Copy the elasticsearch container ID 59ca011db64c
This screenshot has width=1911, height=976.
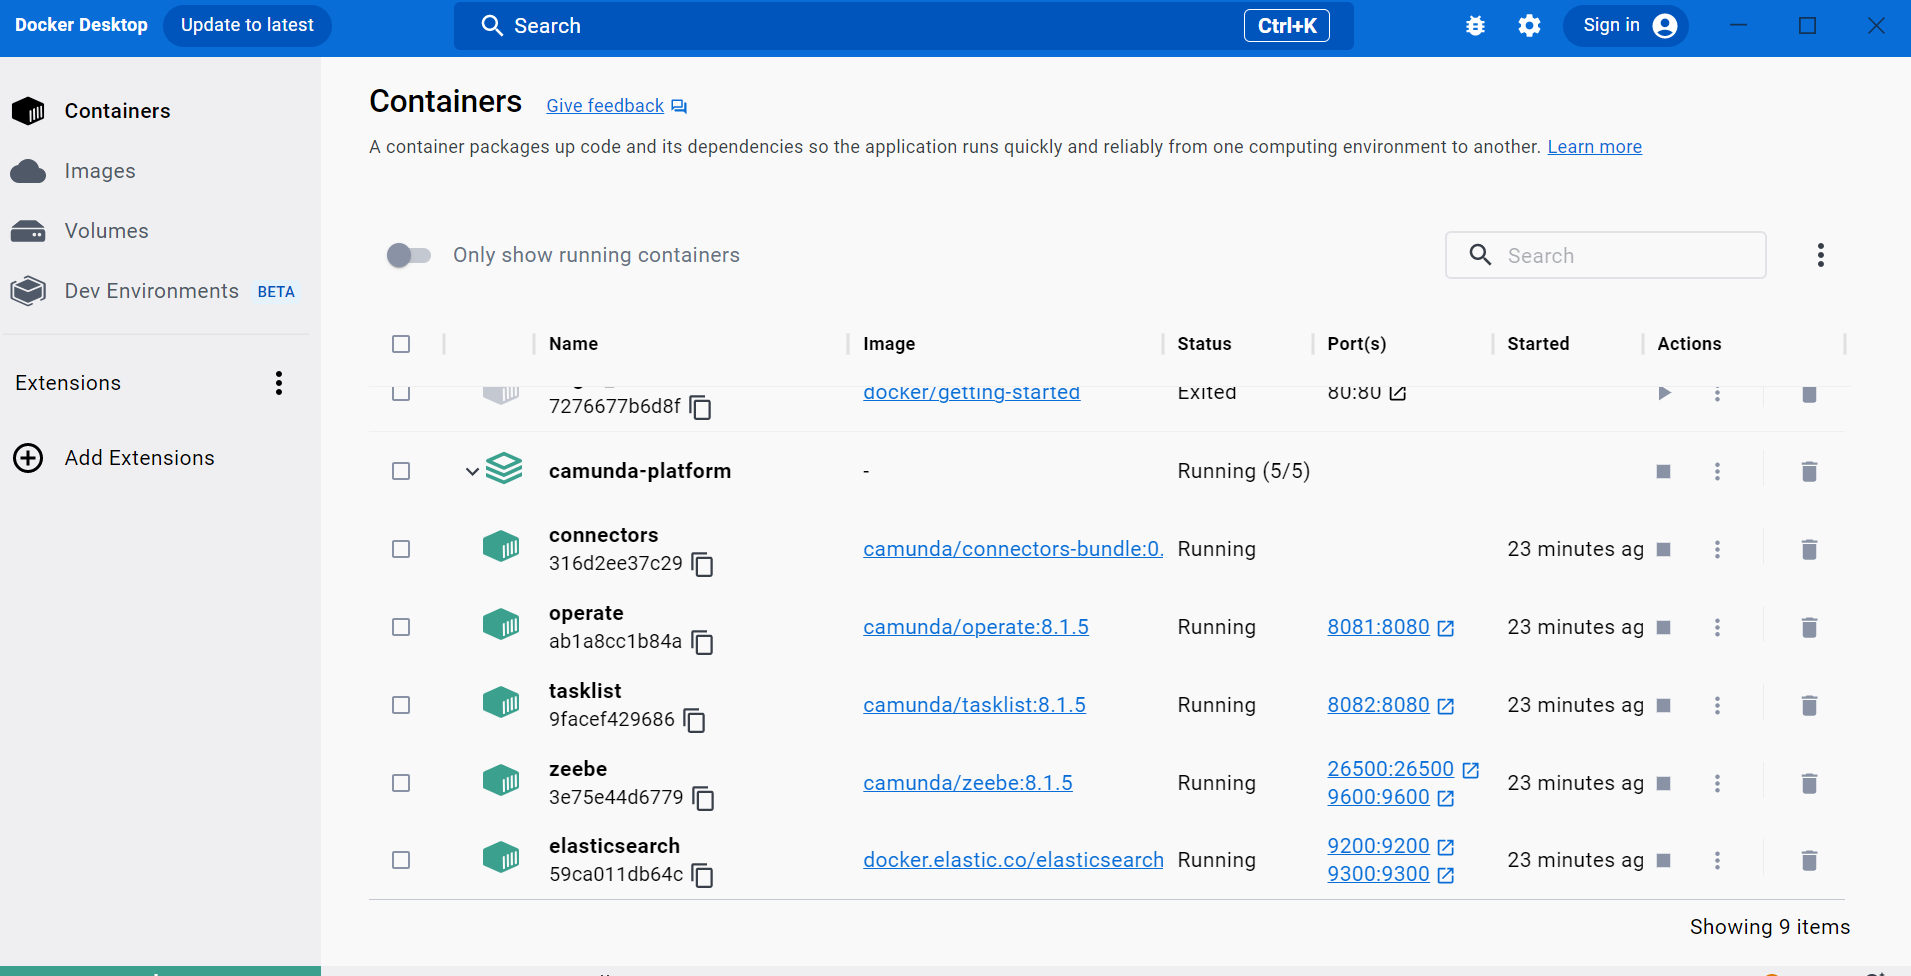click(703, 876)
